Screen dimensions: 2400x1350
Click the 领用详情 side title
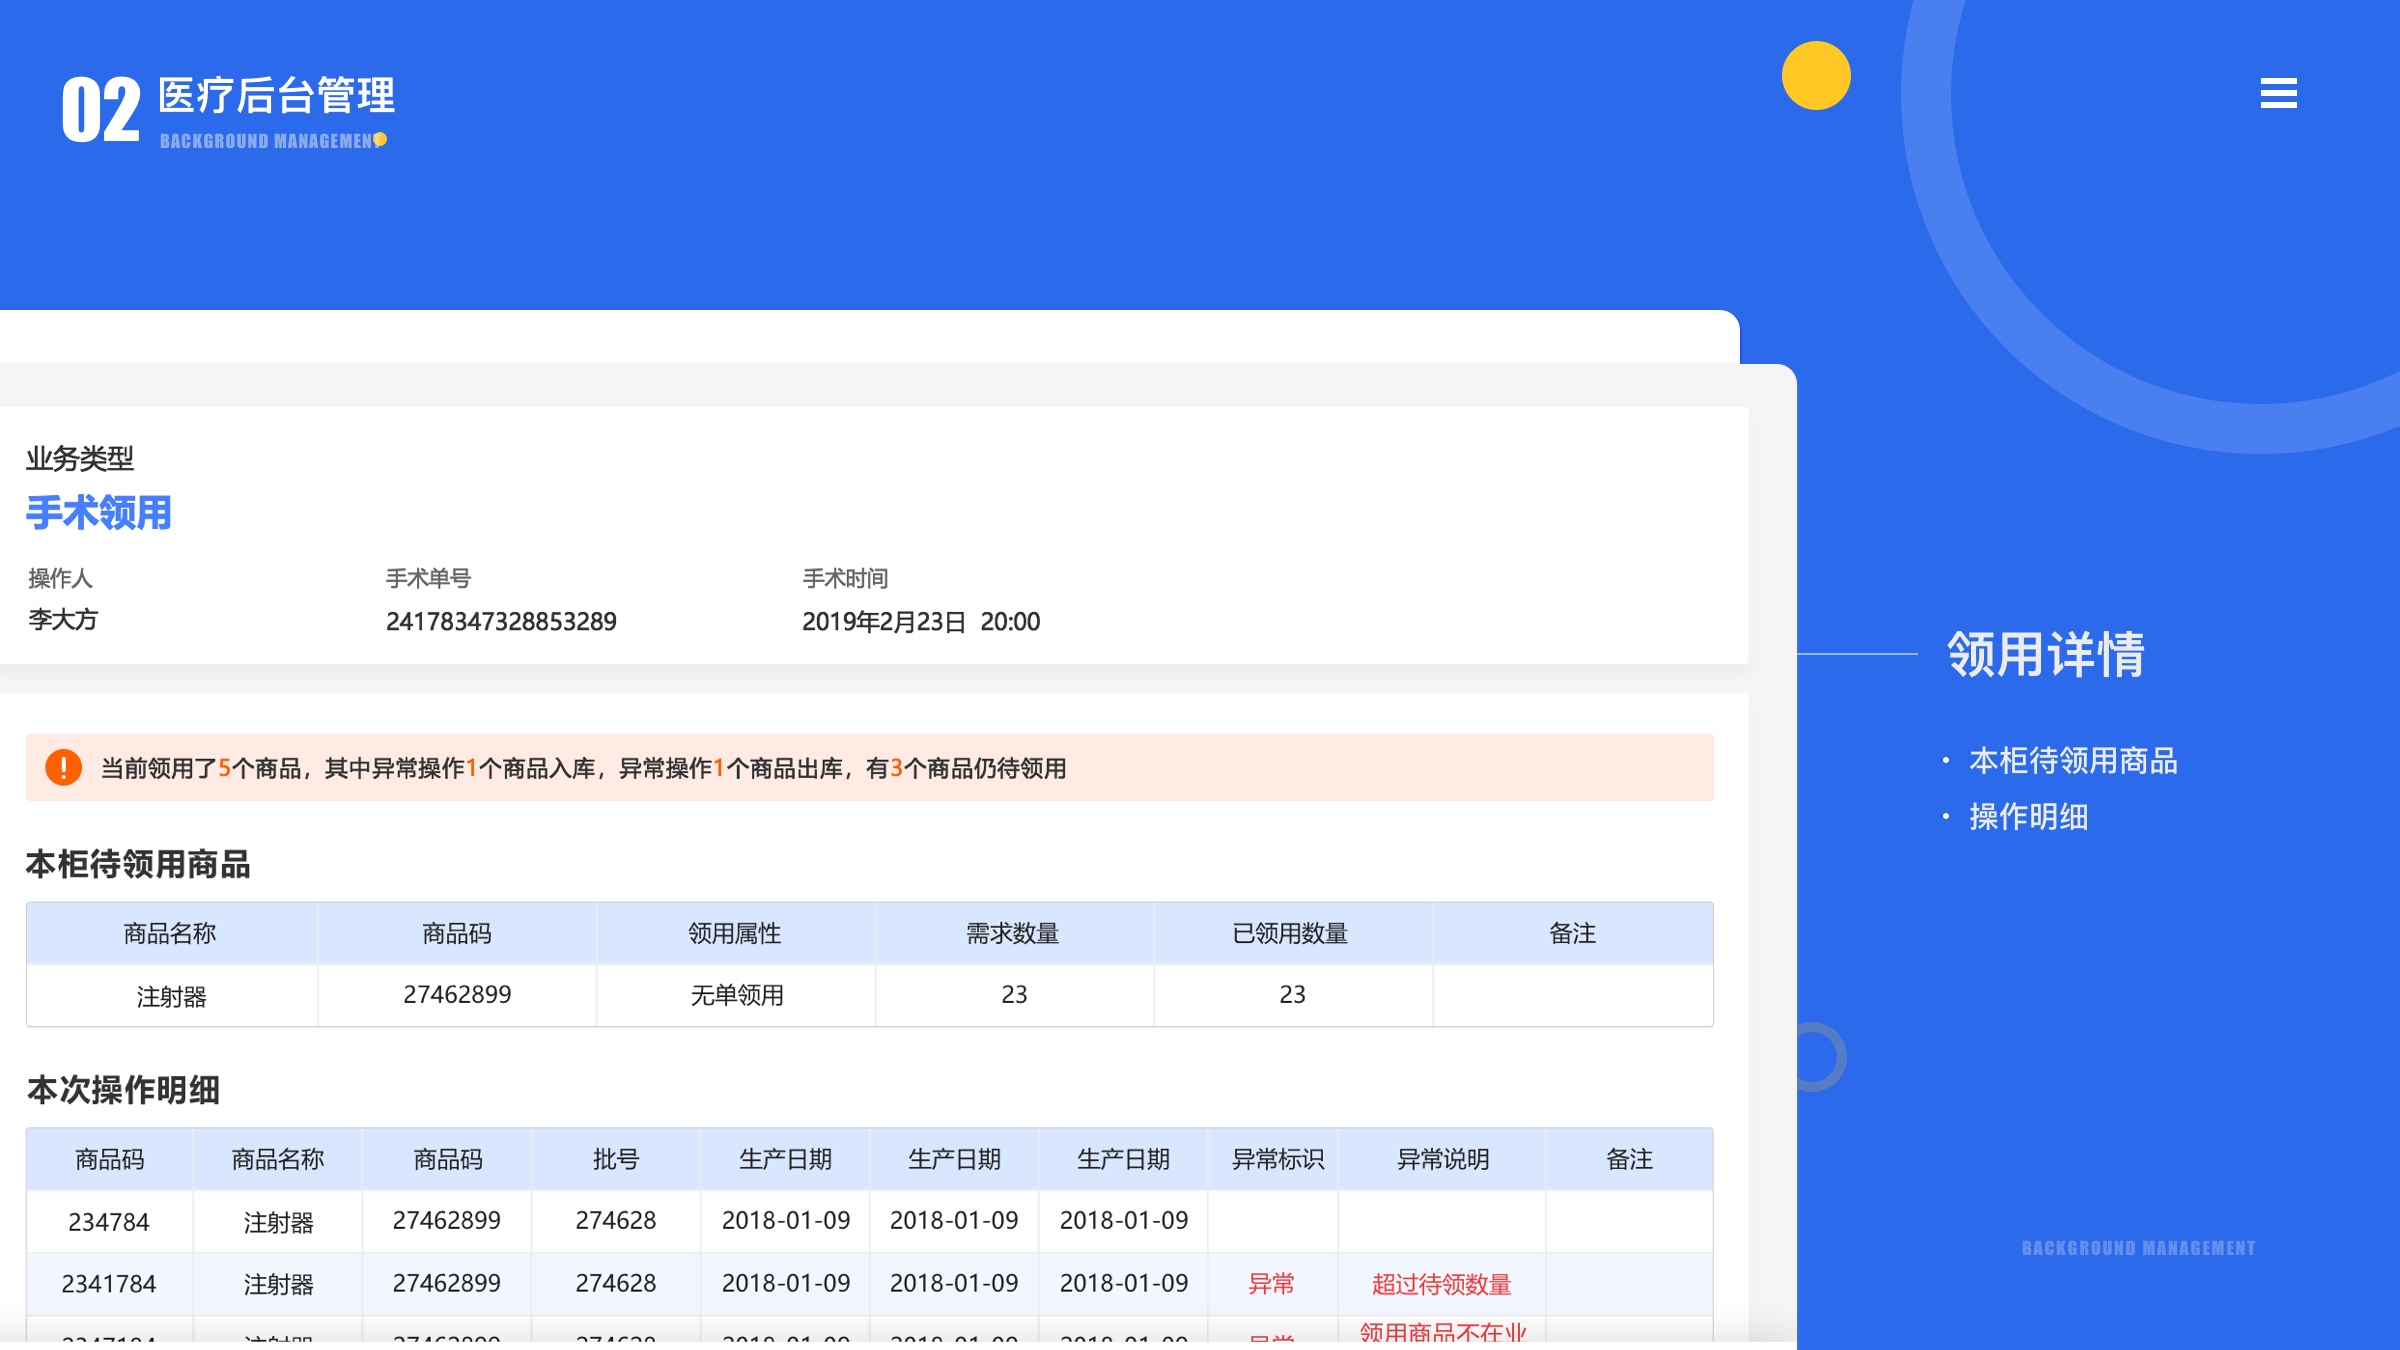[x=2046, y=655]
